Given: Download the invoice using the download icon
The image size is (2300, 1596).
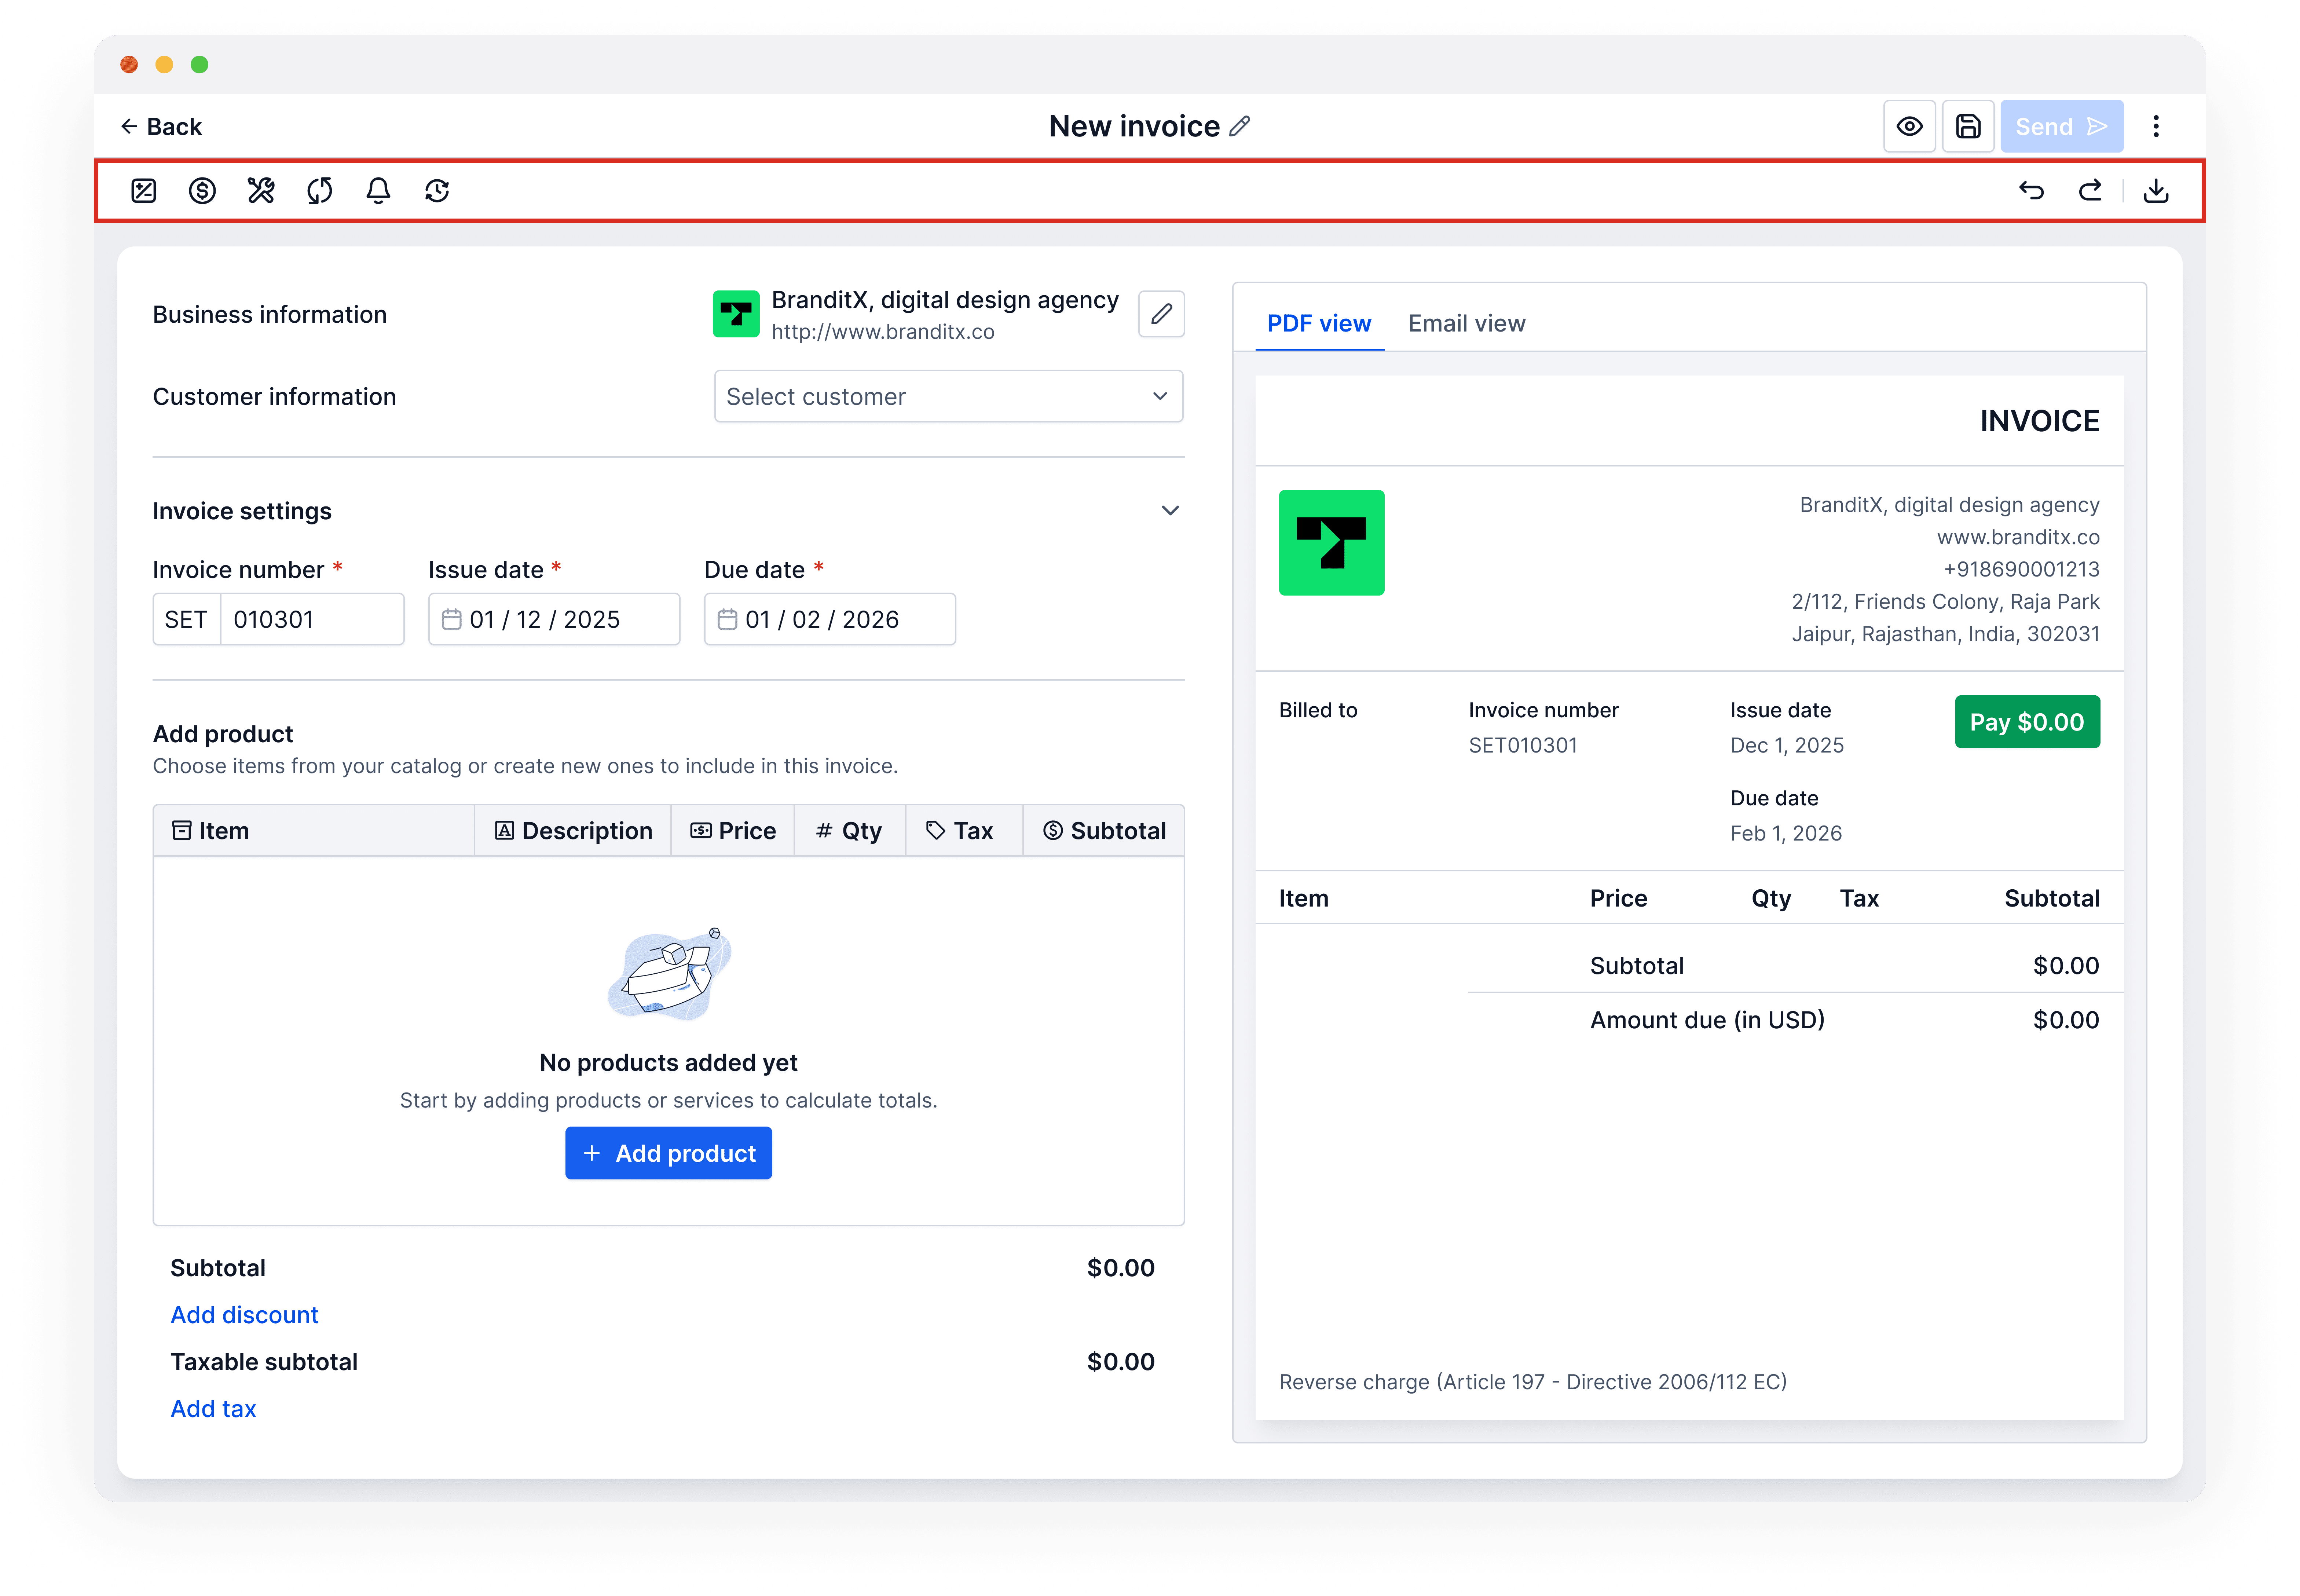Looking at the screenshot, I should pyautogui.click(x=2156, y=190).
